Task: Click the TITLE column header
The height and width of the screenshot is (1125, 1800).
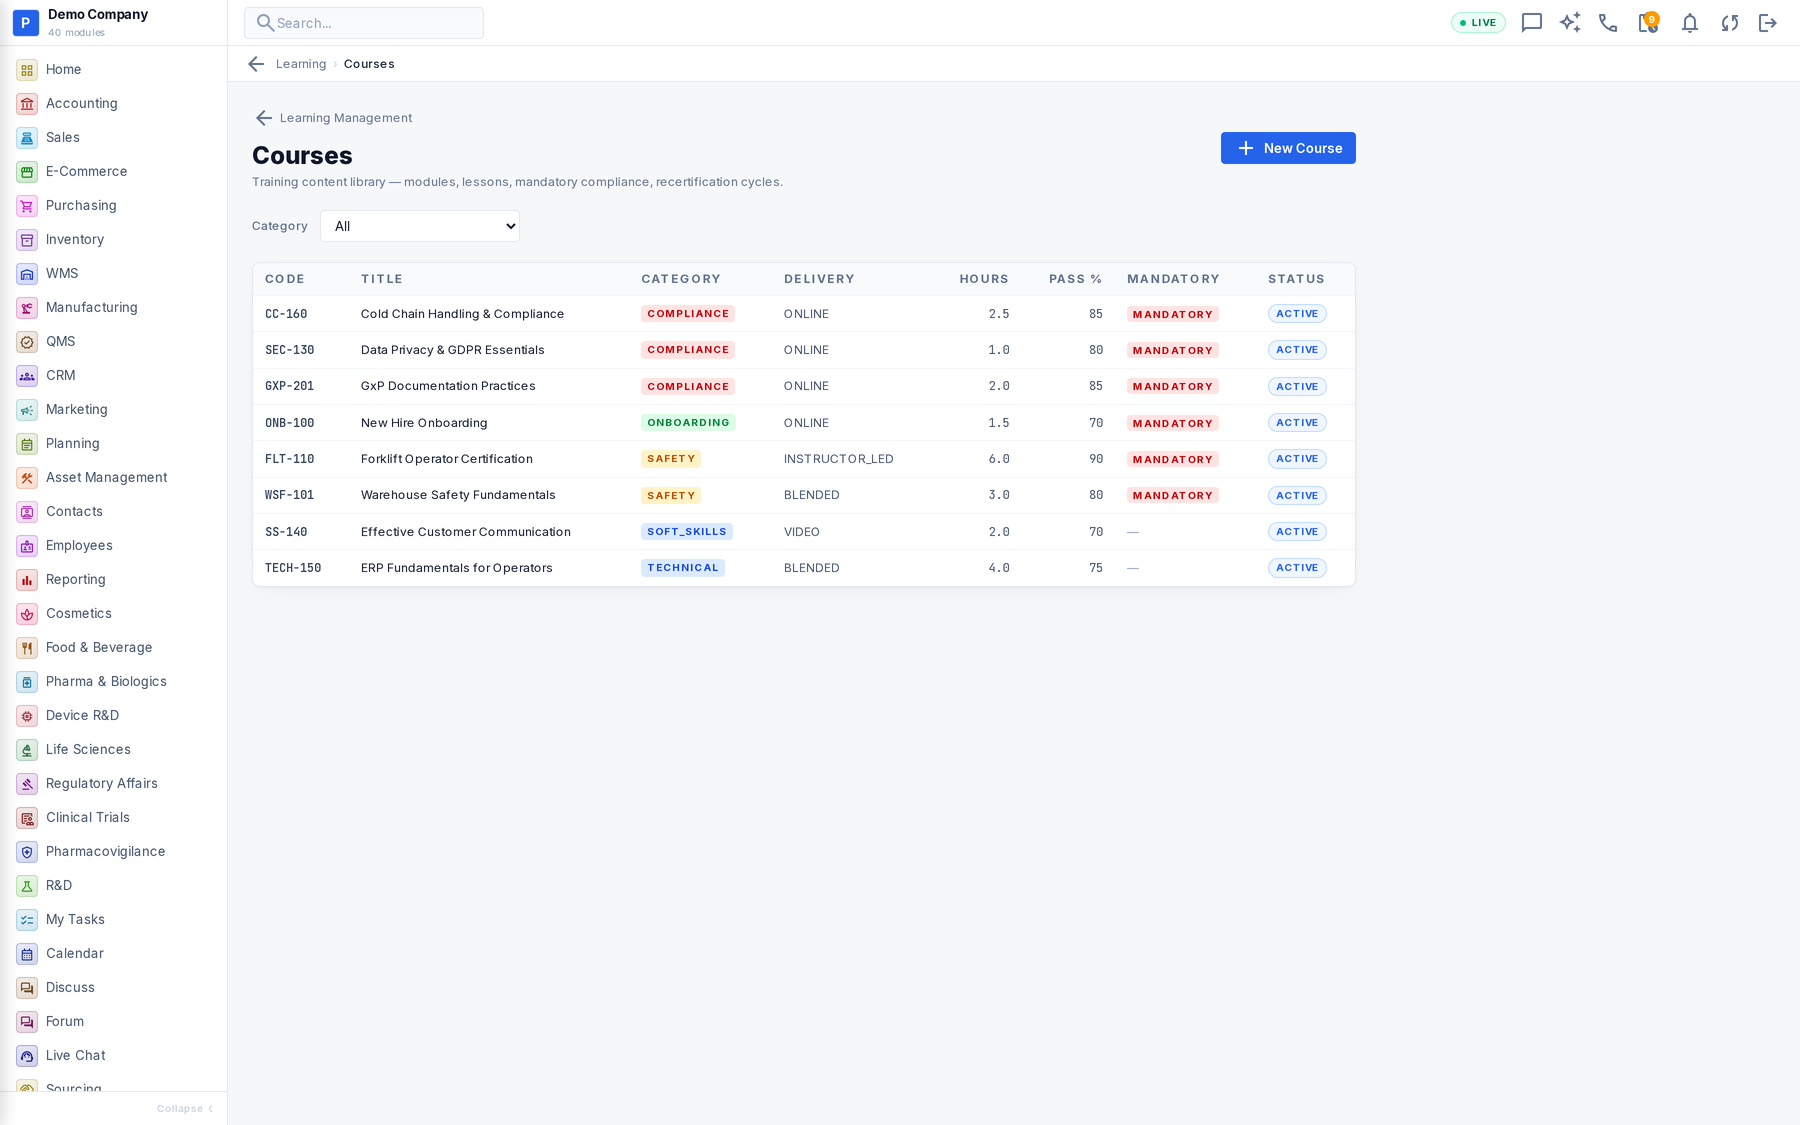Action: click(382, 279)
